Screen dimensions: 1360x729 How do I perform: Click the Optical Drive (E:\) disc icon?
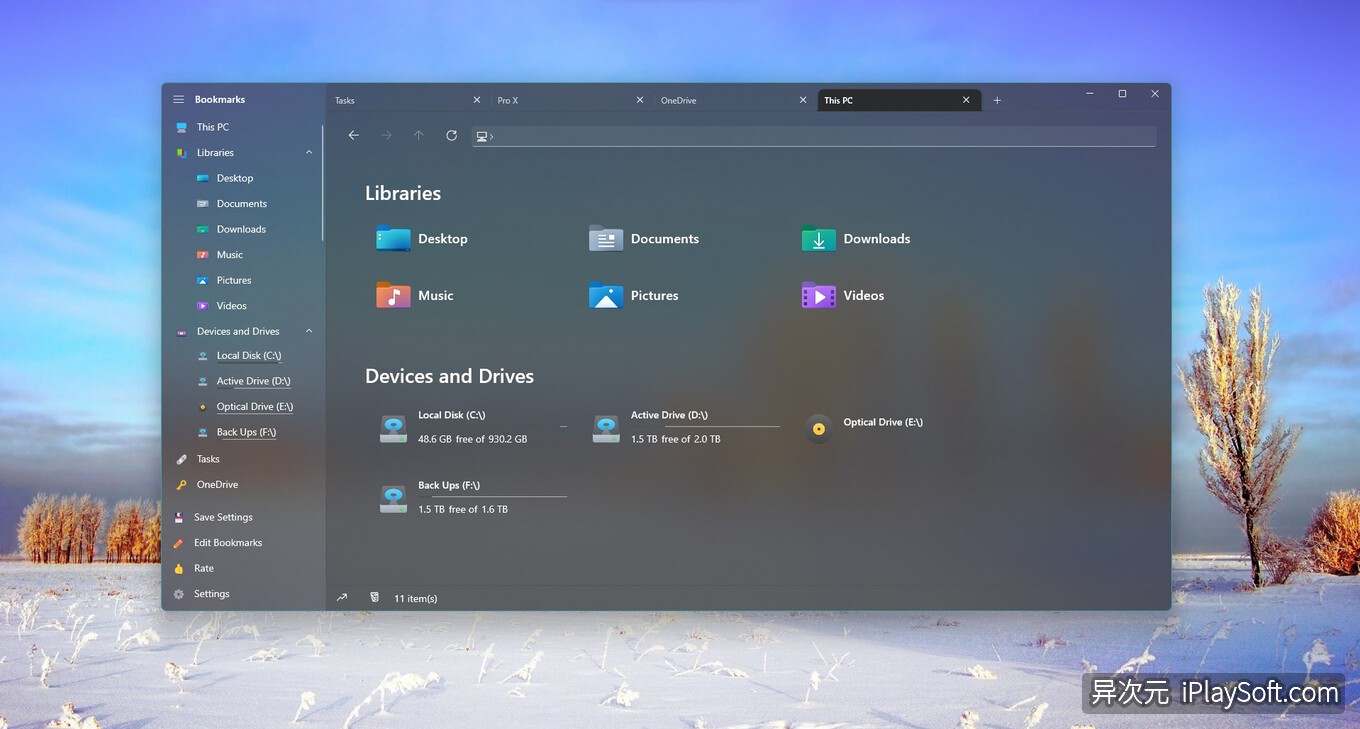(818, 427)
